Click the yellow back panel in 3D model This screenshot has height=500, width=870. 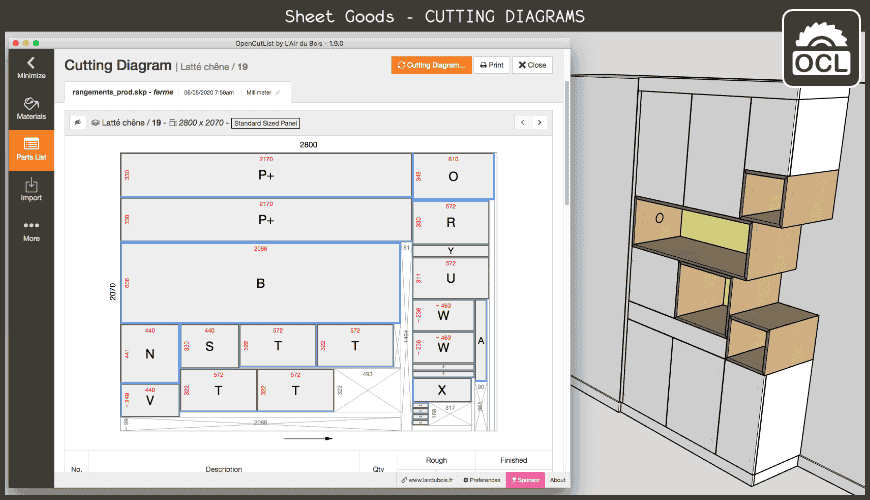tap(715, 230)
